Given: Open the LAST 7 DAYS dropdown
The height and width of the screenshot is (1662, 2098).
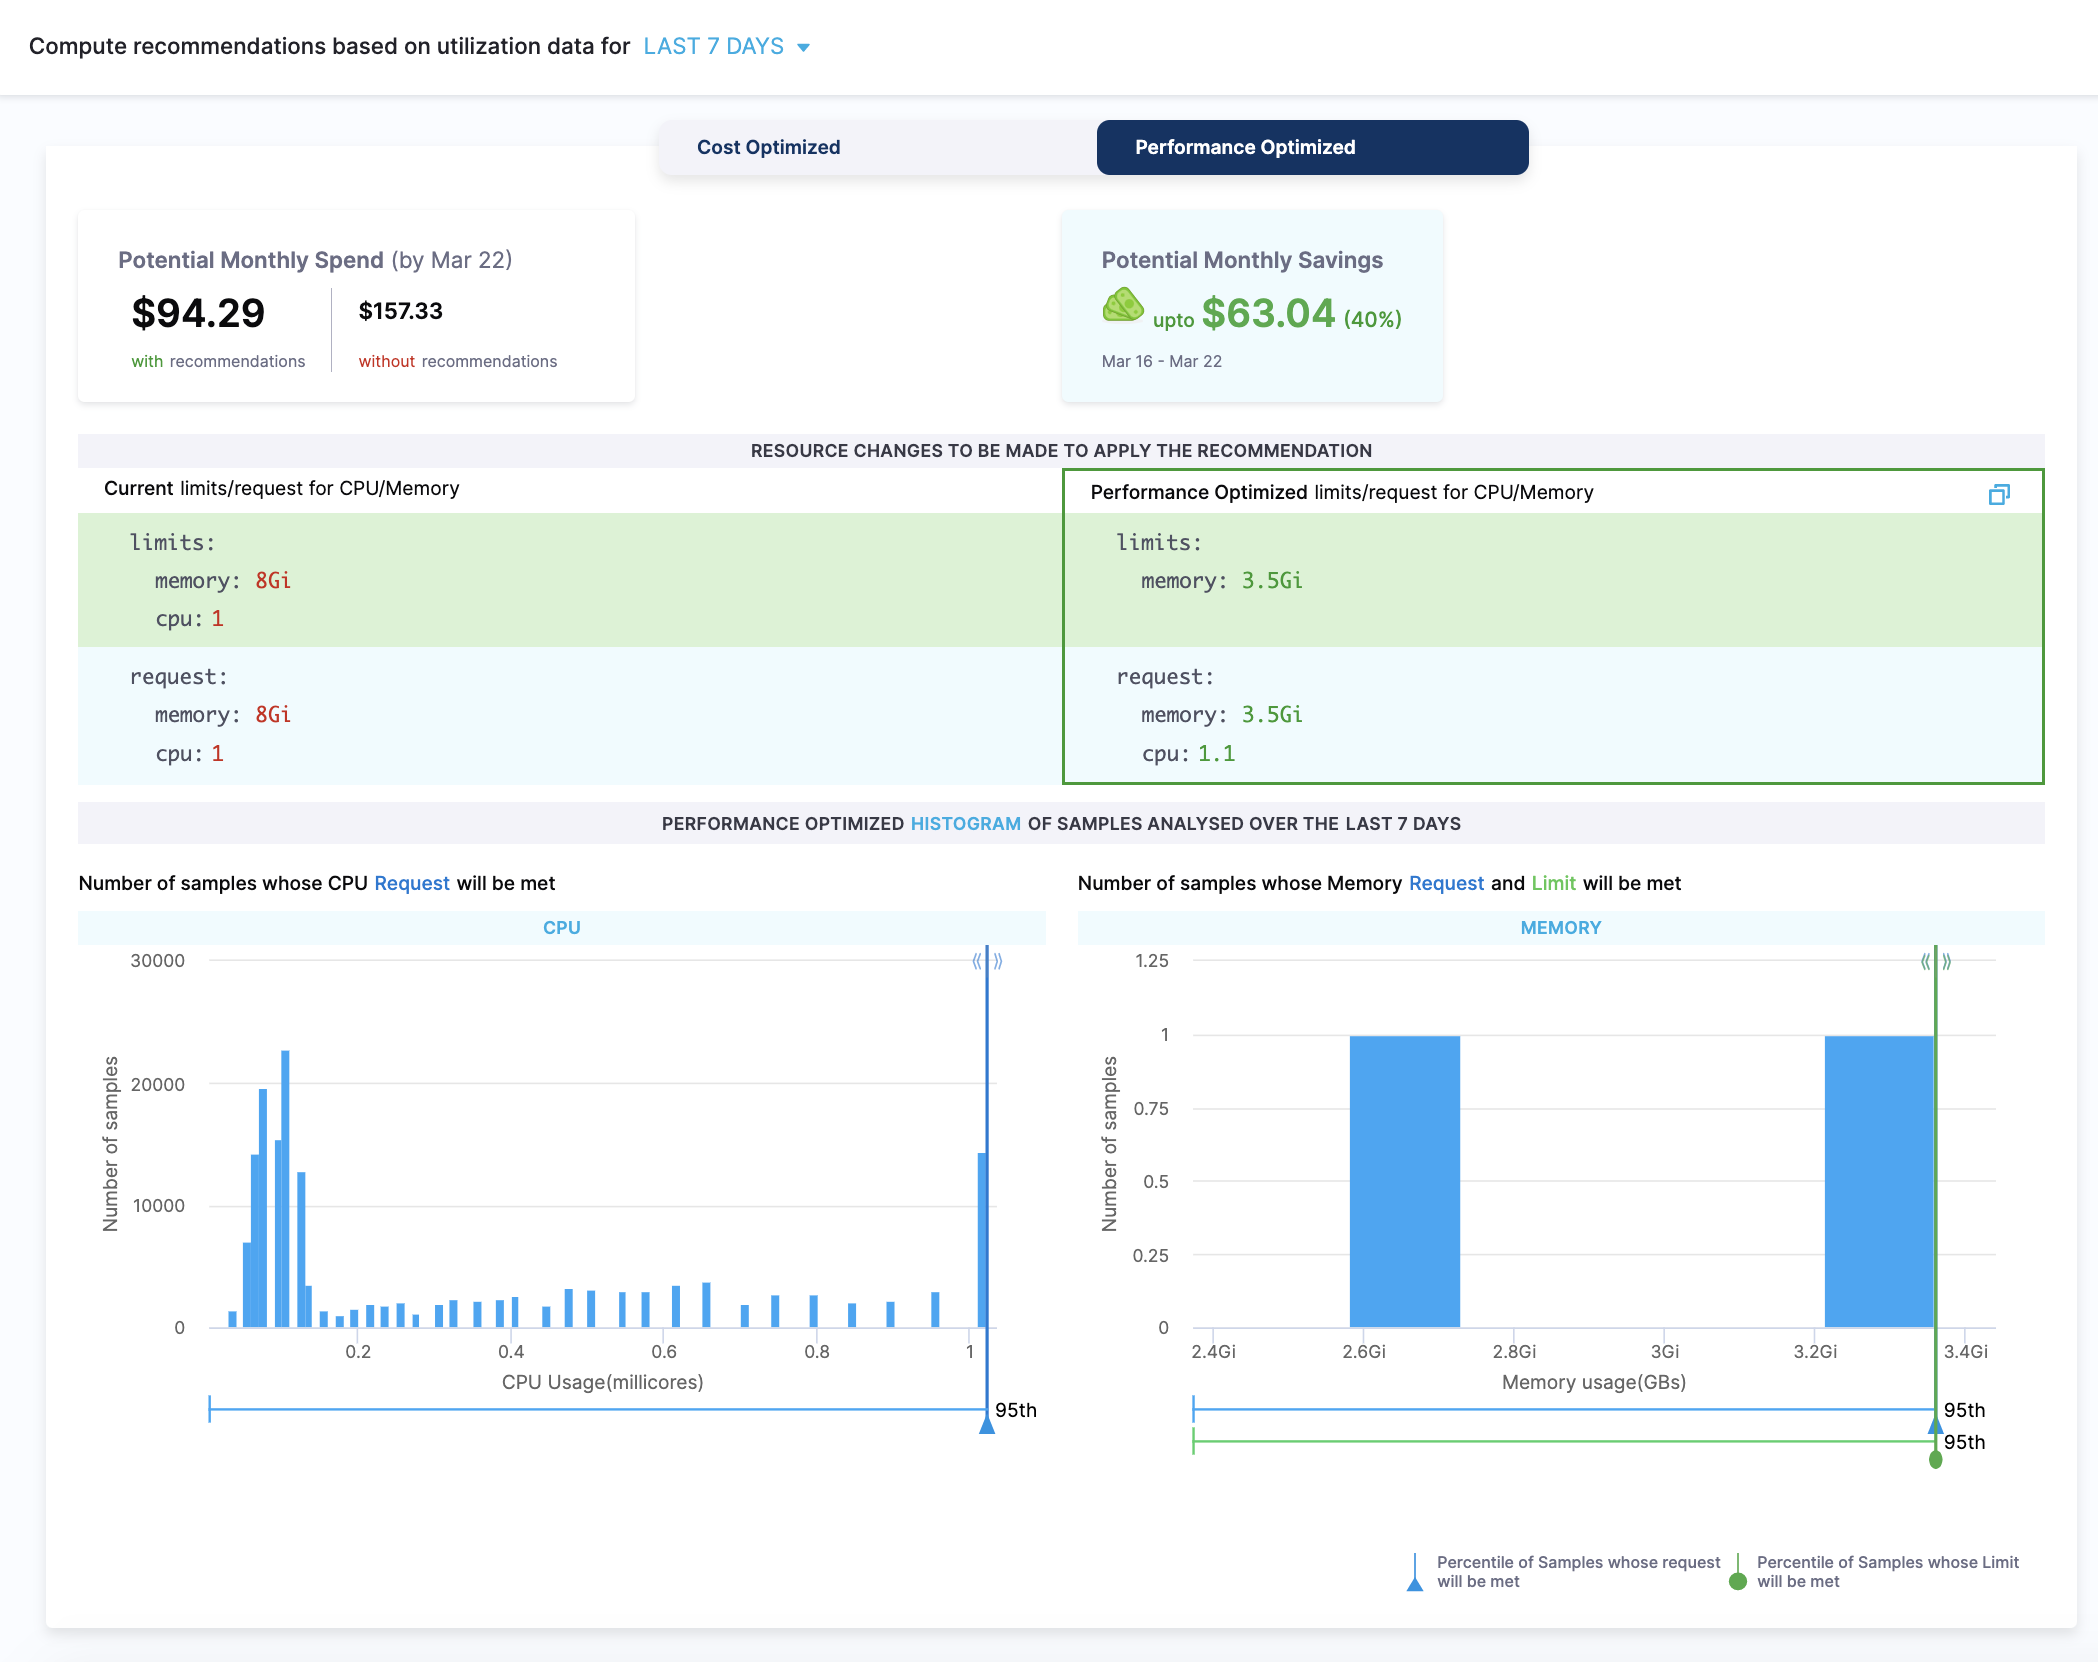Looking at the screenshot, I should (x=714, y=47).
